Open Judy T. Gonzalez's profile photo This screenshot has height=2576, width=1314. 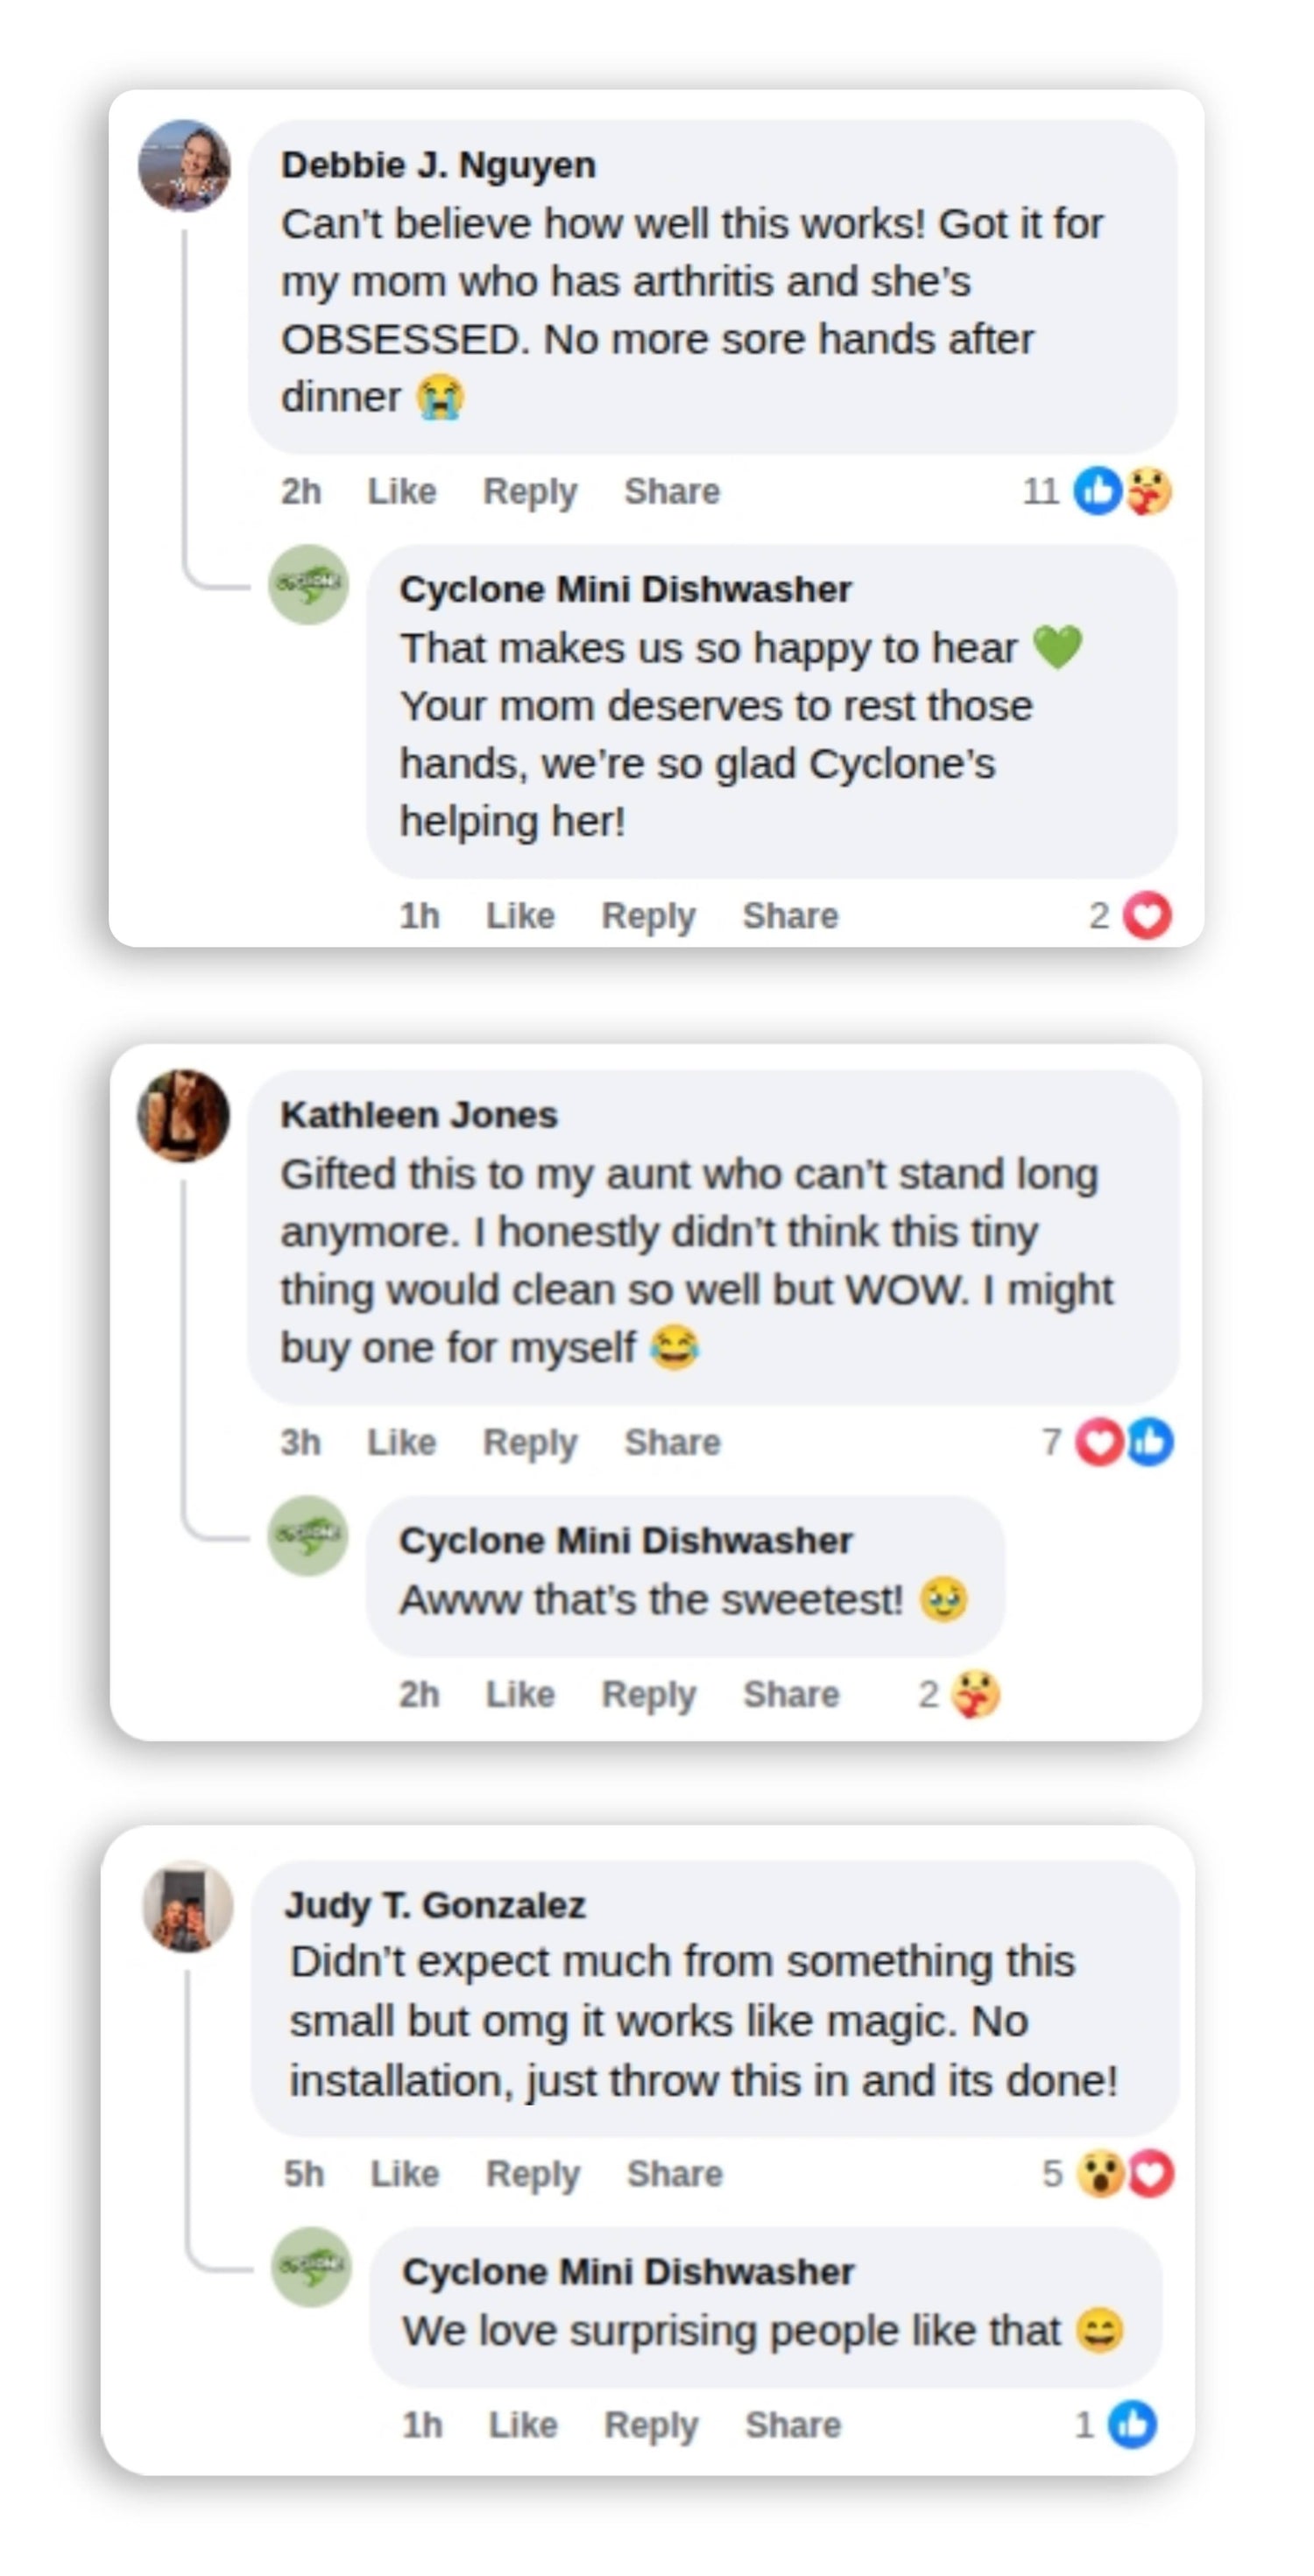tap(188, 1906)
